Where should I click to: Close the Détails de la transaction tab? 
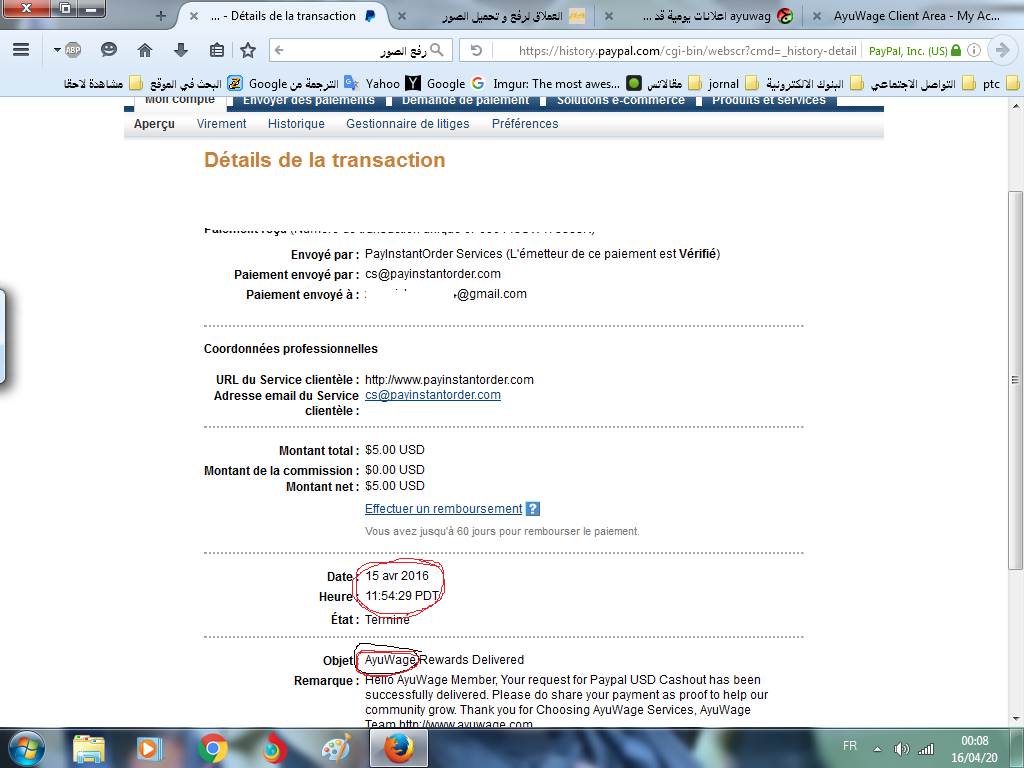pos(194,16)
